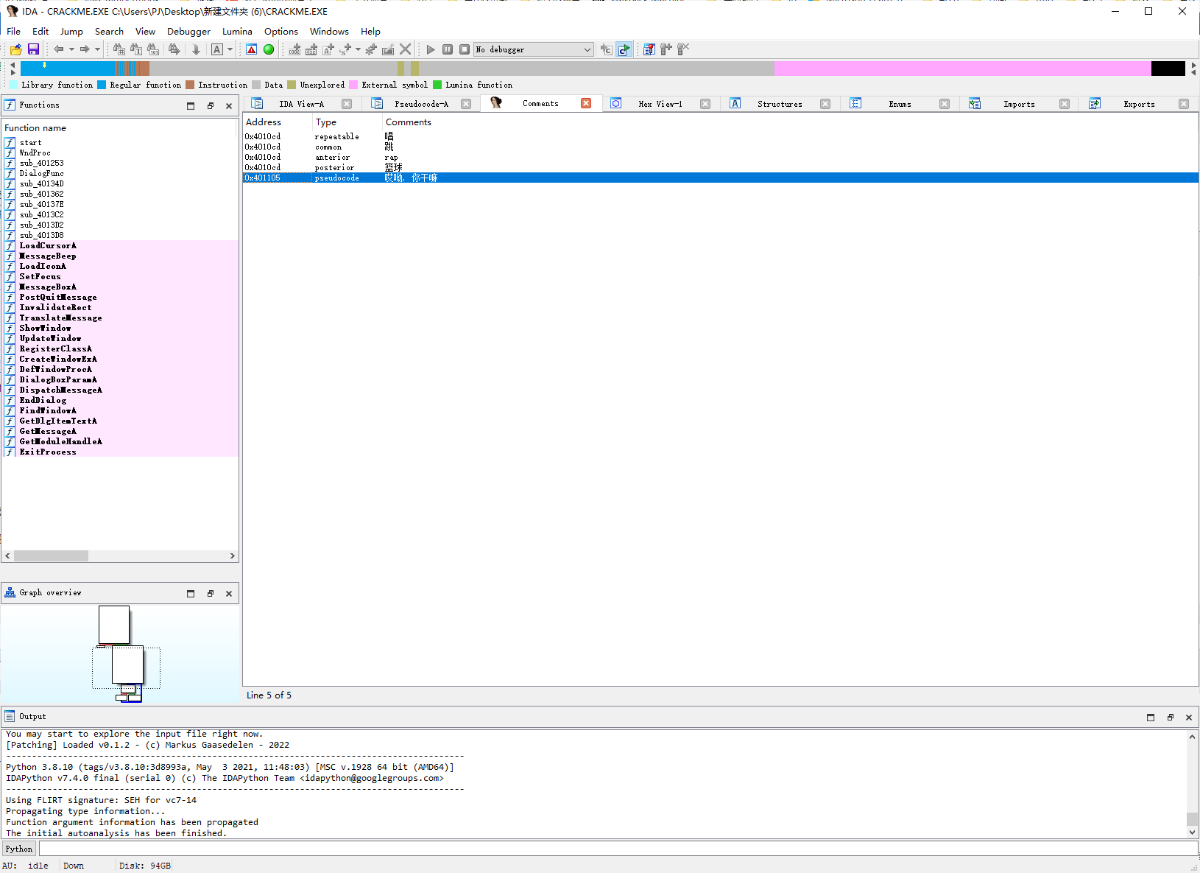Screen dimensions: 1200x873
Task: Open the back-history dropdown arrow
Action: tap(71, 49)
